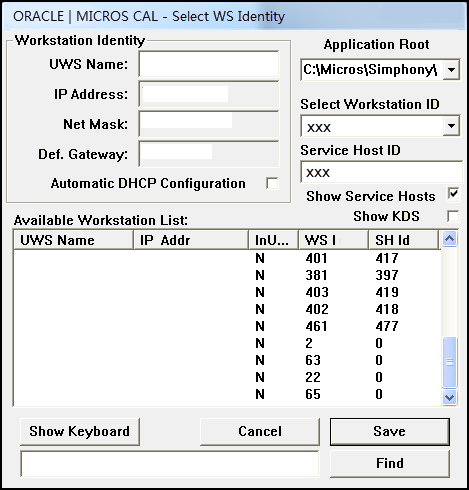The height and width of the screenshot is (490, 469).
Task: Click the WS I column header
Action: (x=333, y=240)
